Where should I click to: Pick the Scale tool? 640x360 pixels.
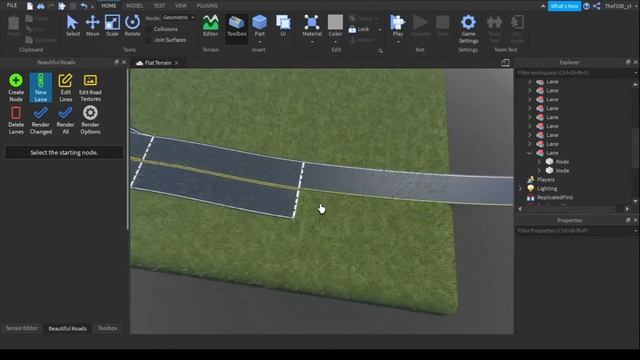click(x=112, y=26)
